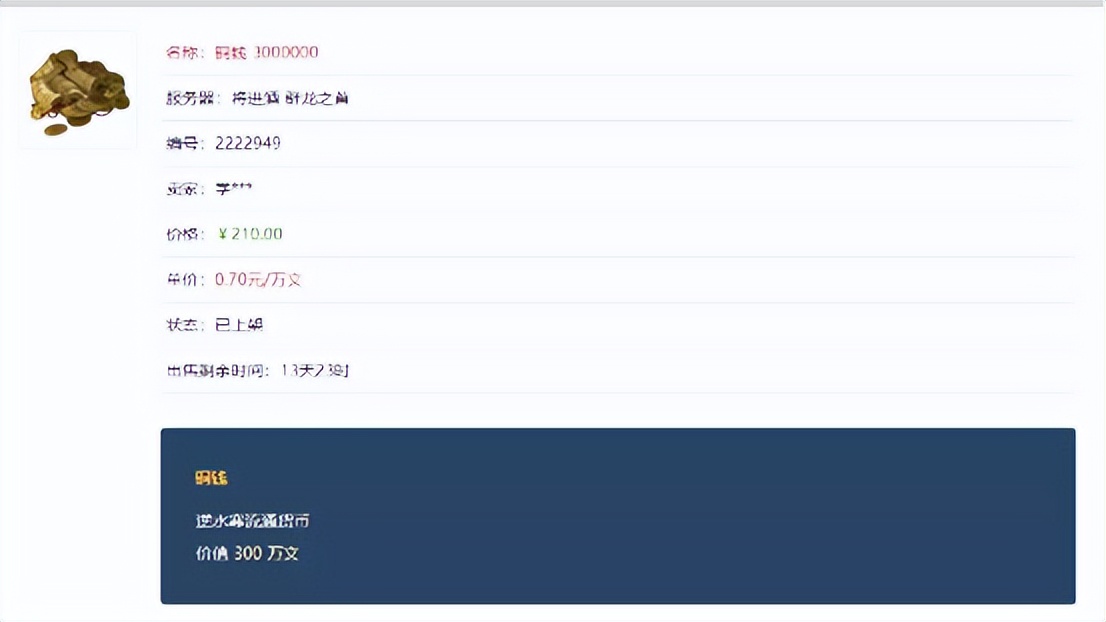
Task: Select the listing number 2222949
Action: (248, 143)
